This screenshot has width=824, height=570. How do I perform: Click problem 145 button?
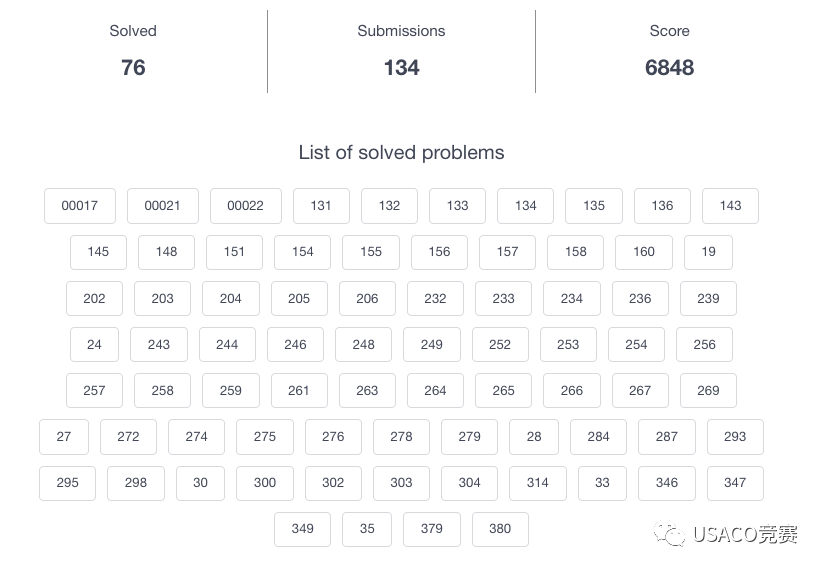coord(98,252)
